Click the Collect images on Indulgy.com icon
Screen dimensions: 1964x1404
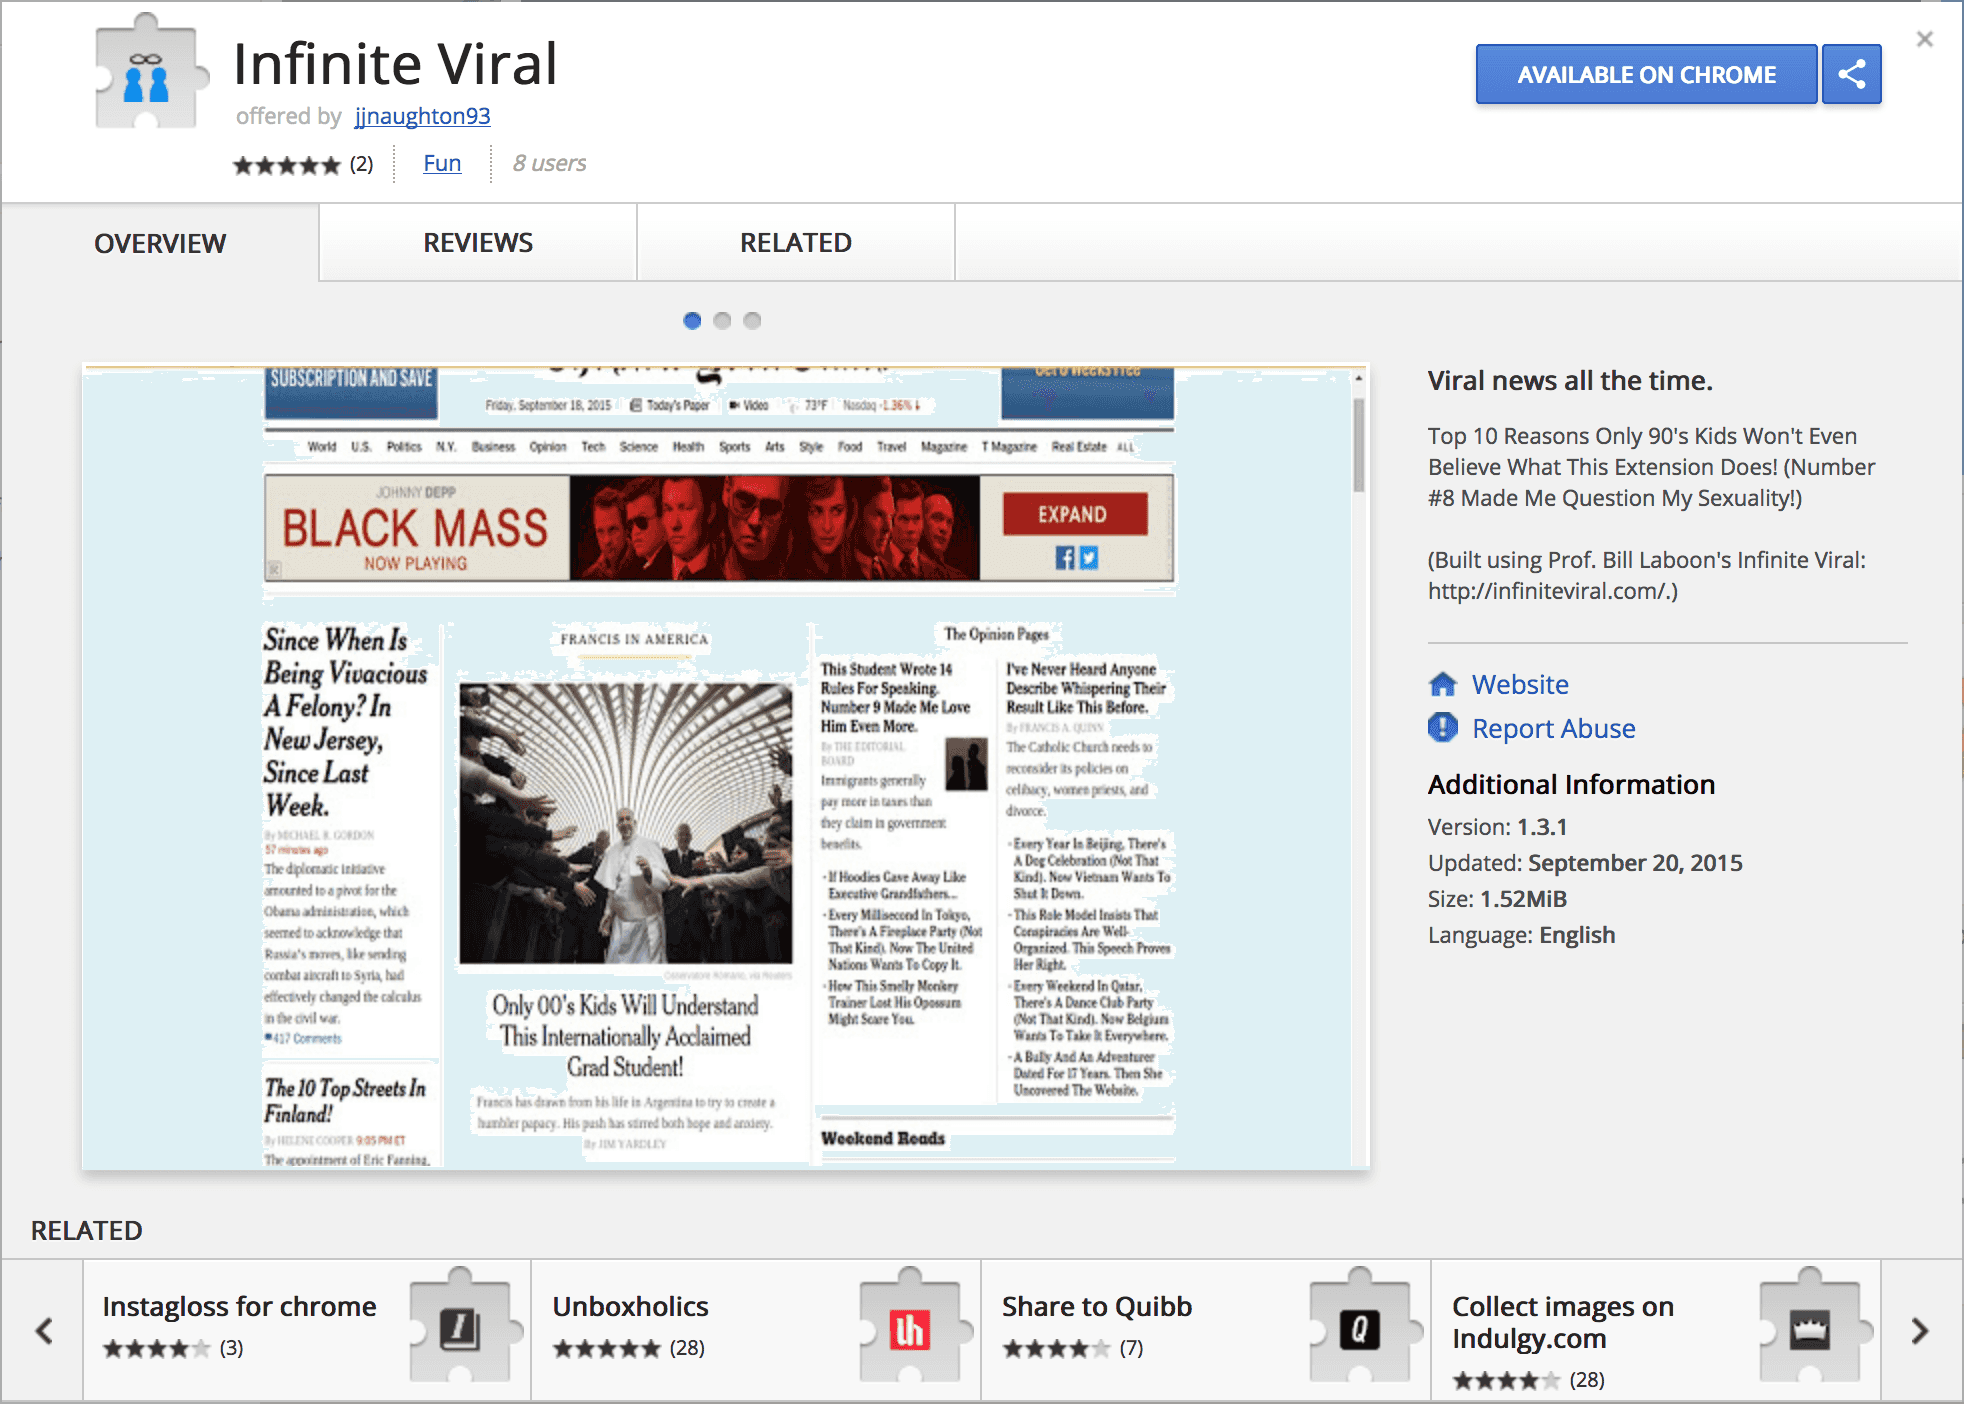pos(1811,1336)
